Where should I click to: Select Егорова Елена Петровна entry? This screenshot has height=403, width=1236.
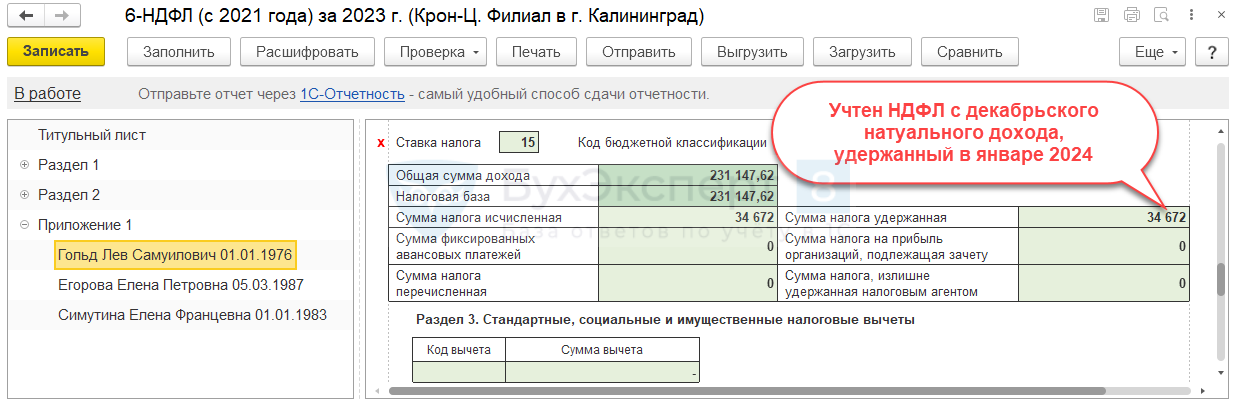[180, 285]
